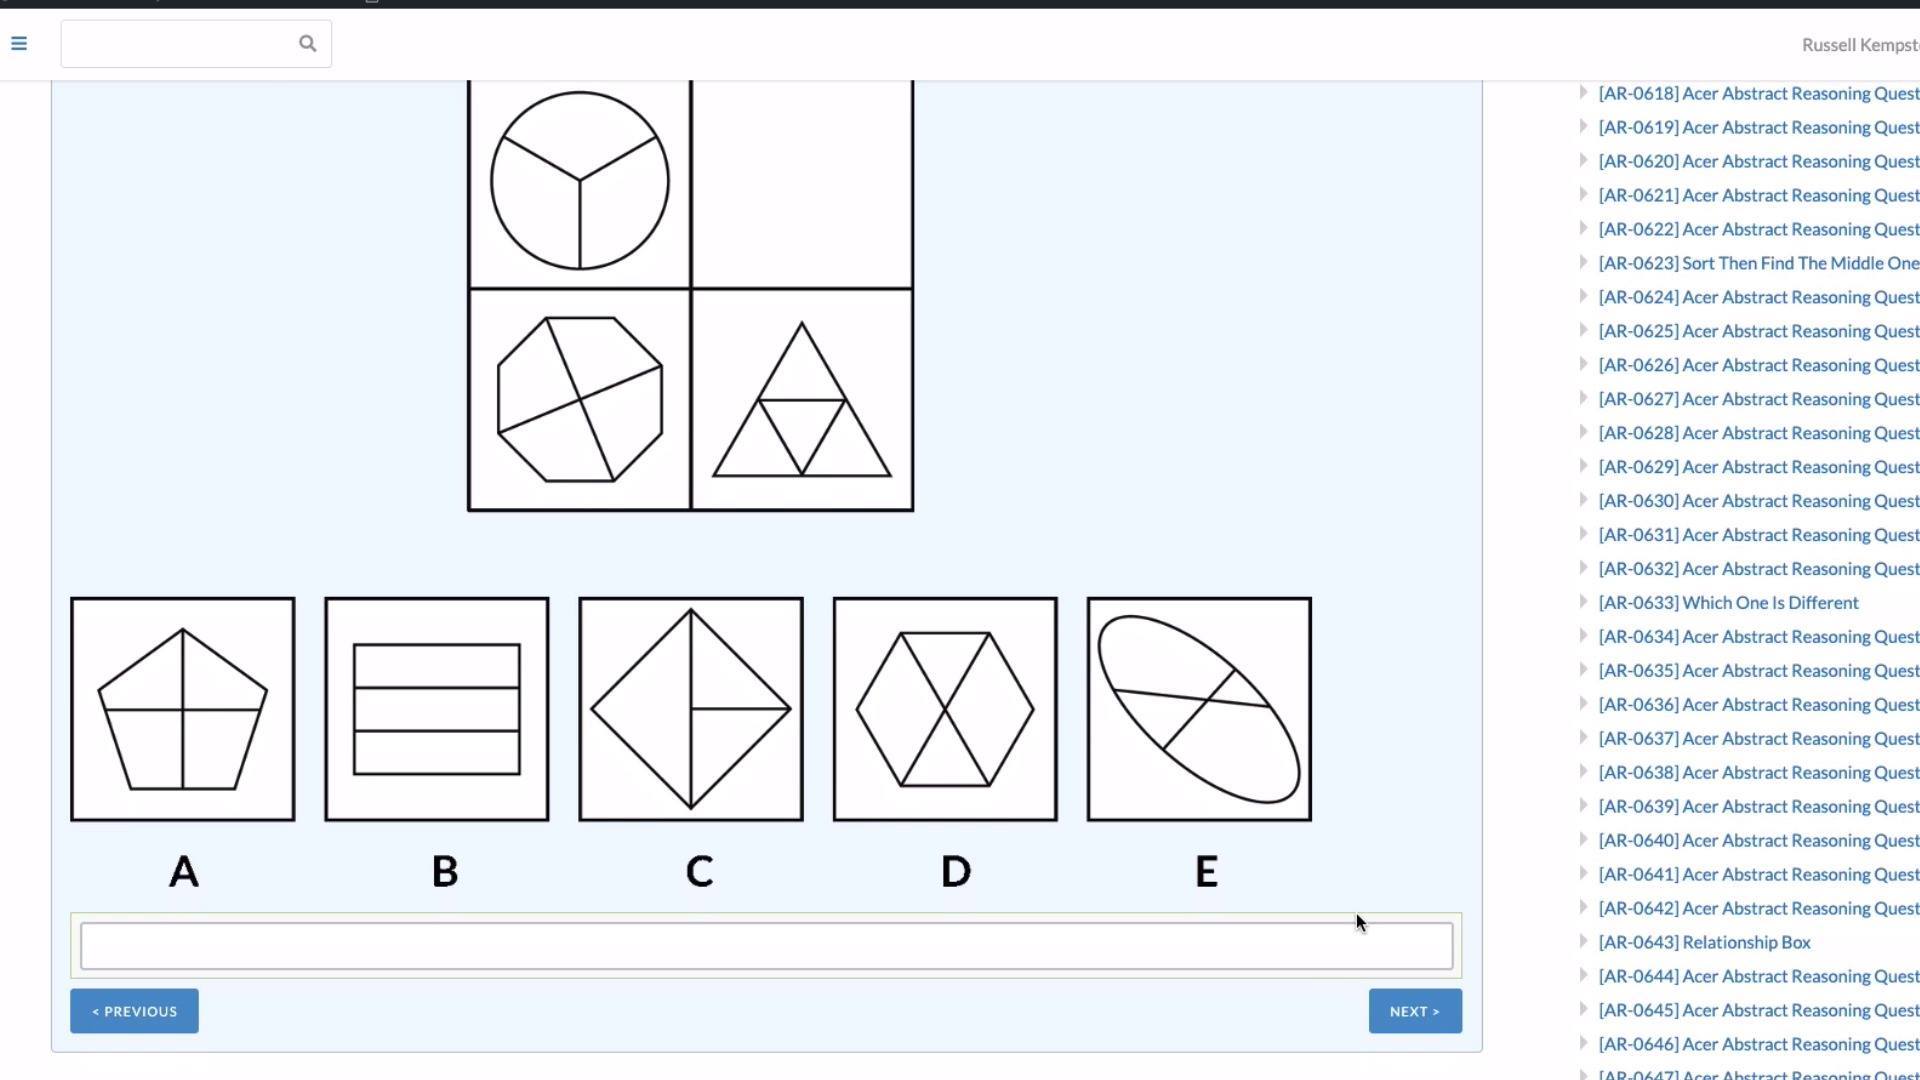Click the answer text input field

[766, 946]
